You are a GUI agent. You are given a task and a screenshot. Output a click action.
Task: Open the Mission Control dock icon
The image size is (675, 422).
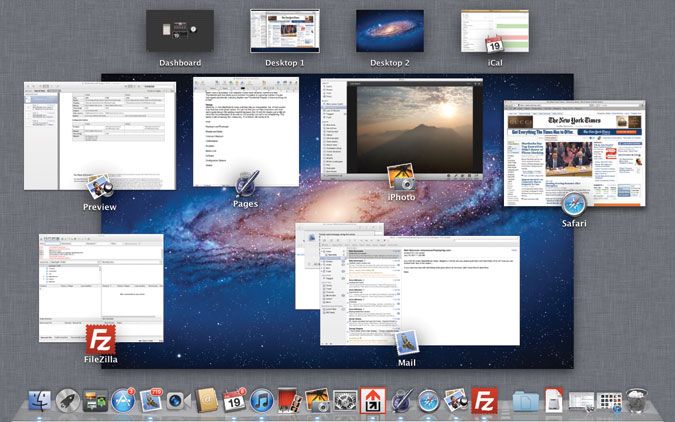click(x=96, y=402)
